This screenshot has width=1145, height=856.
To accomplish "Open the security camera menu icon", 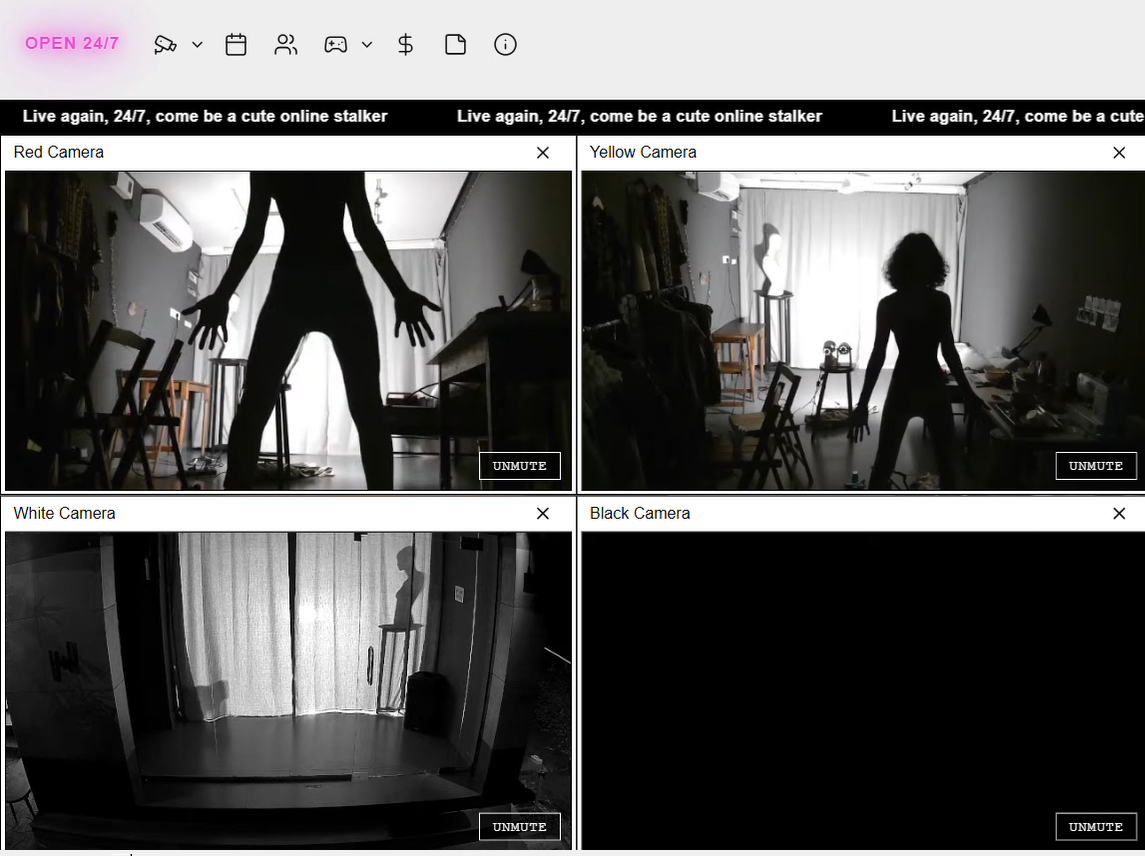I will click(165, 45).
